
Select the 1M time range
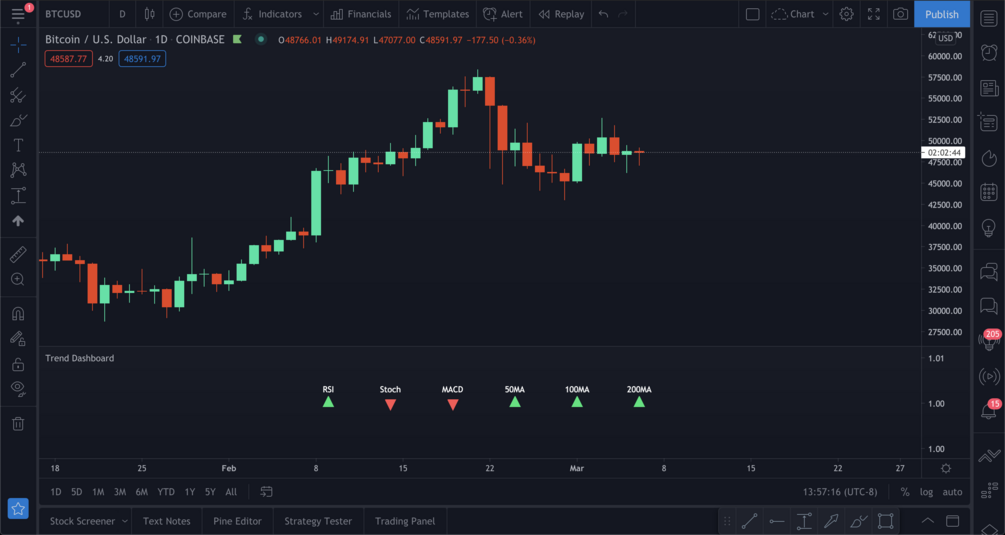[98, 492]
